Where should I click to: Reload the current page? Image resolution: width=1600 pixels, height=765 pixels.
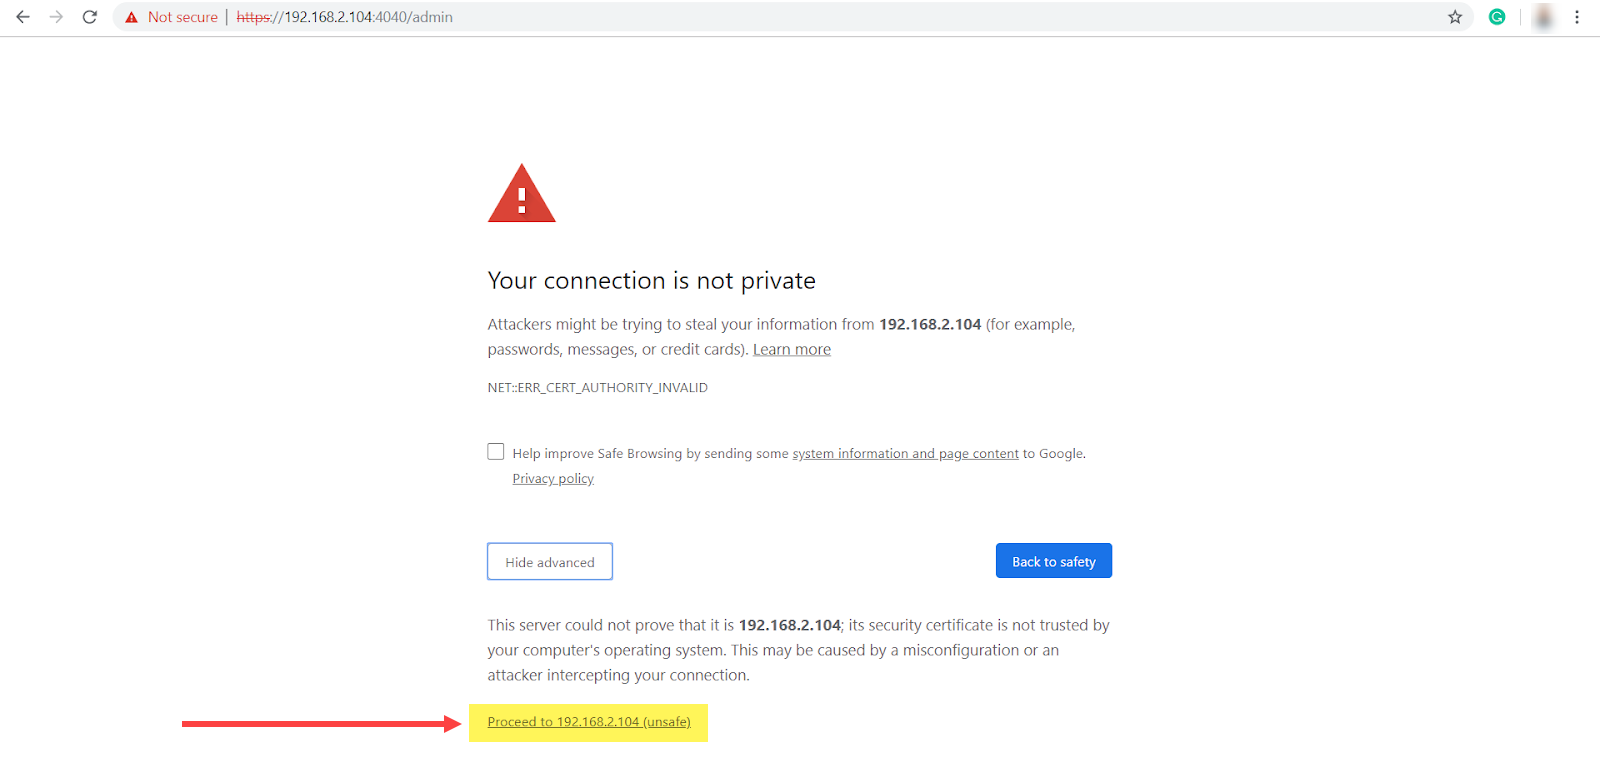tap(90, 17)
